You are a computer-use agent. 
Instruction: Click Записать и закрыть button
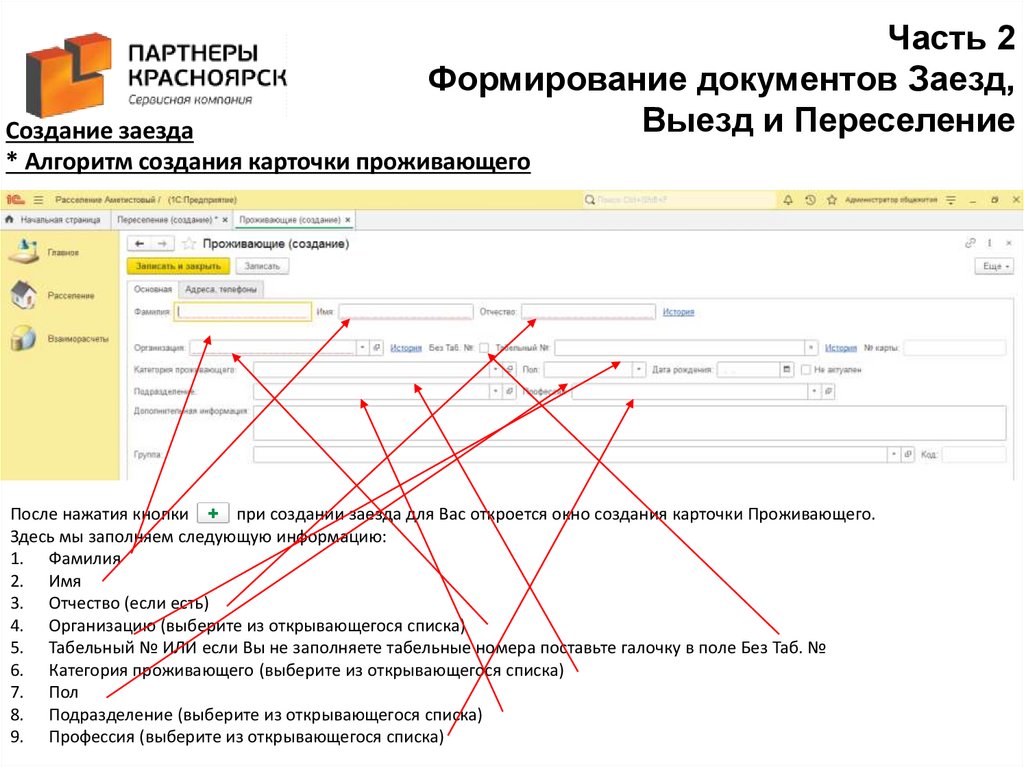click(178, 267)
